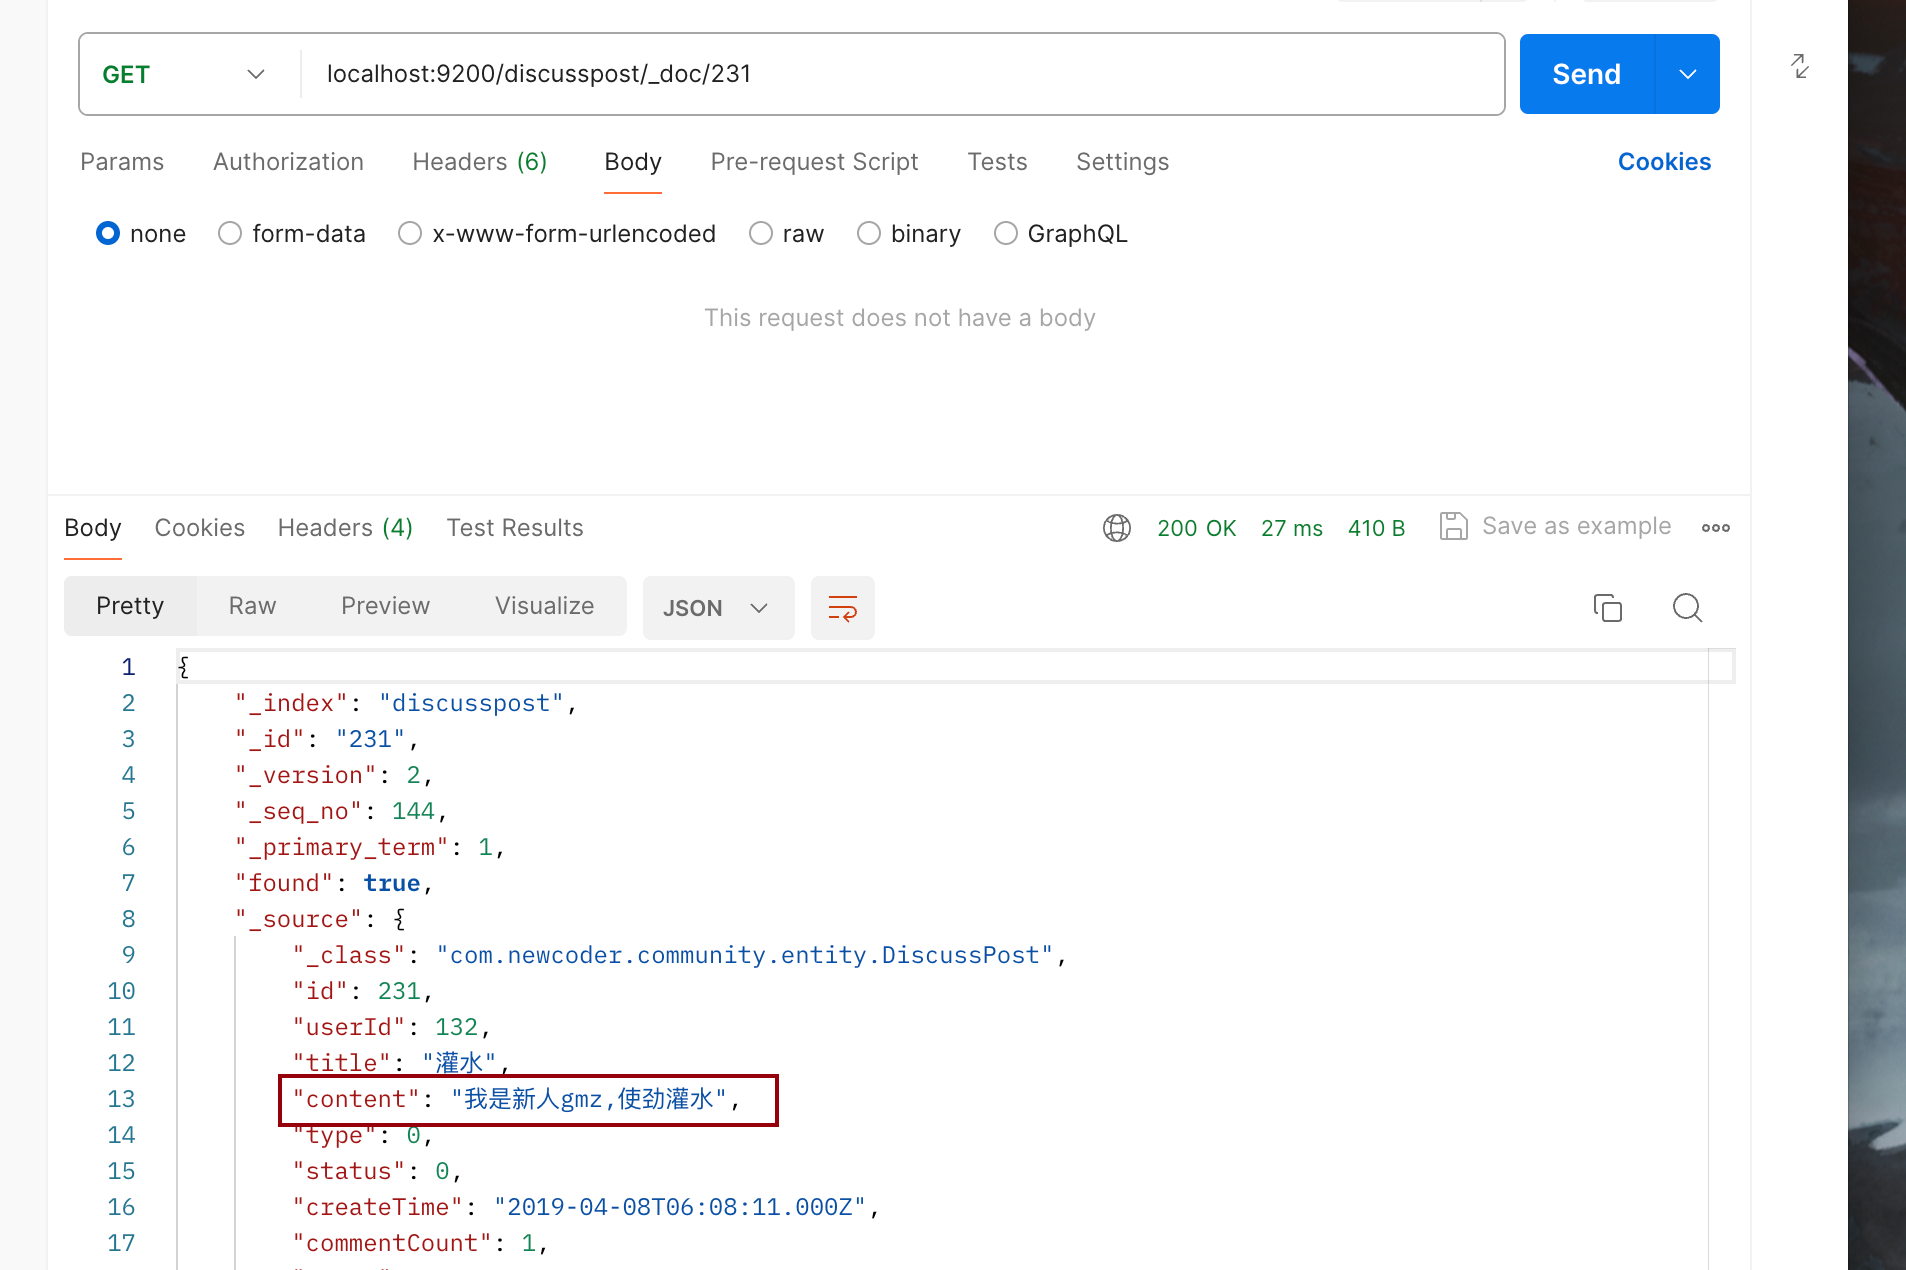1906x1270 pixels.
Task: Switch to the Authorization tab
Action: [x=288, y=162]
